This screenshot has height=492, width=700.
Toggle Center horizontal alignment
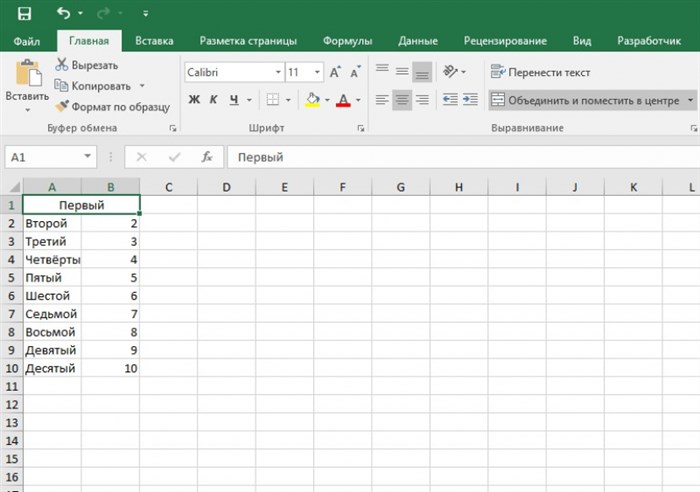click(402, 100)
